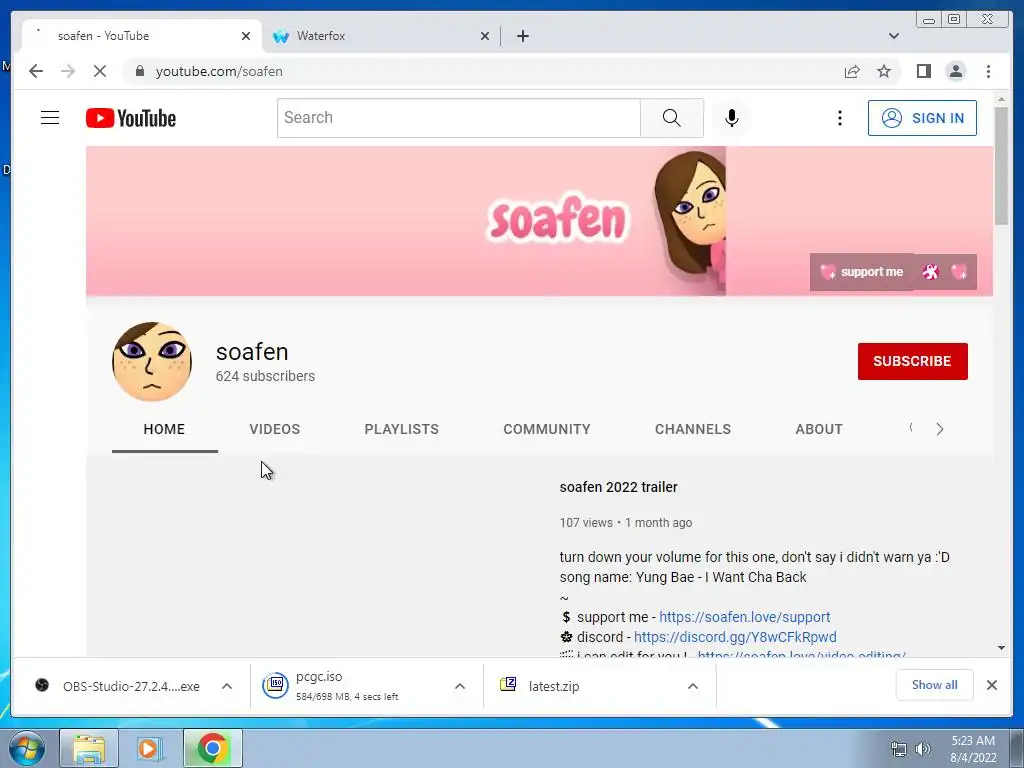Viewport: 1024px width, 768px height.
Task: Open the ABOUT channel tab
Action: coord(819,429)
